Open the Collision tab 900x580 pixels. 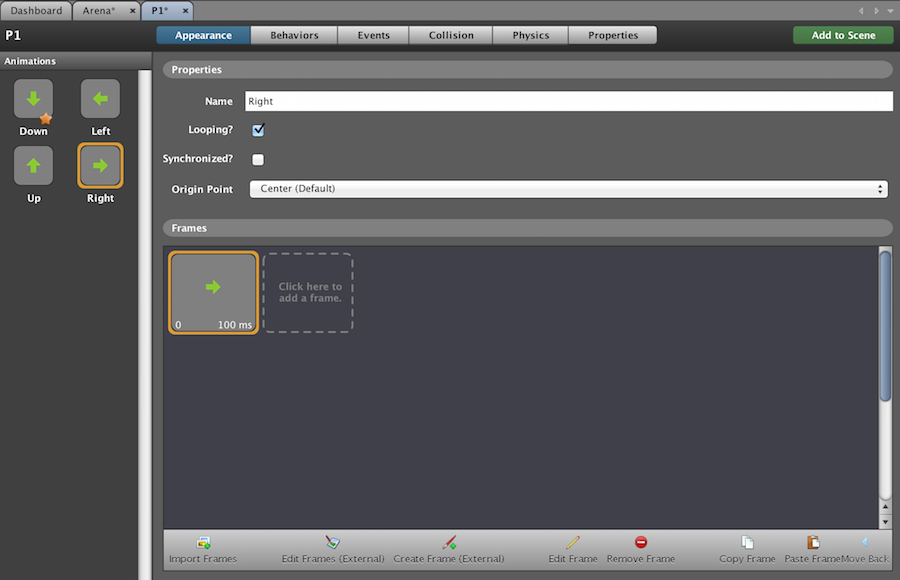[x=451, y=35]
